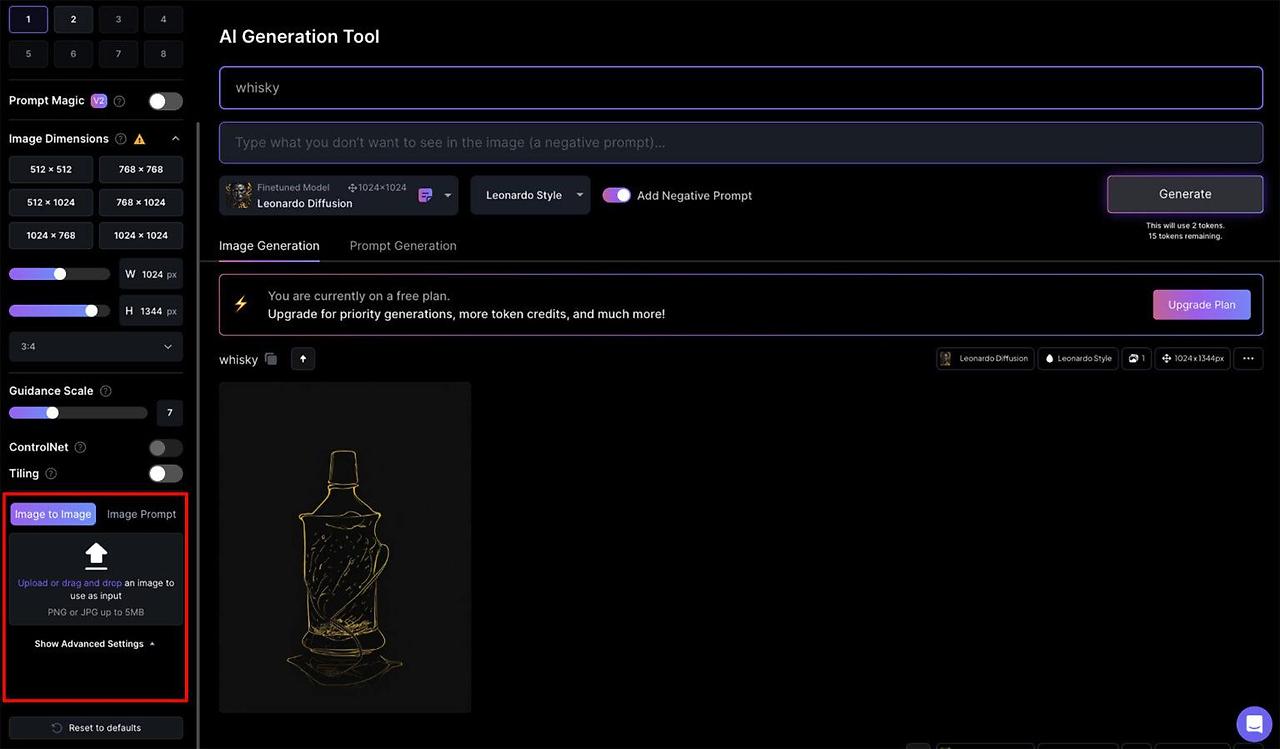Toggle the Tiling switch
1280x749 pixels.
point(166,474)
